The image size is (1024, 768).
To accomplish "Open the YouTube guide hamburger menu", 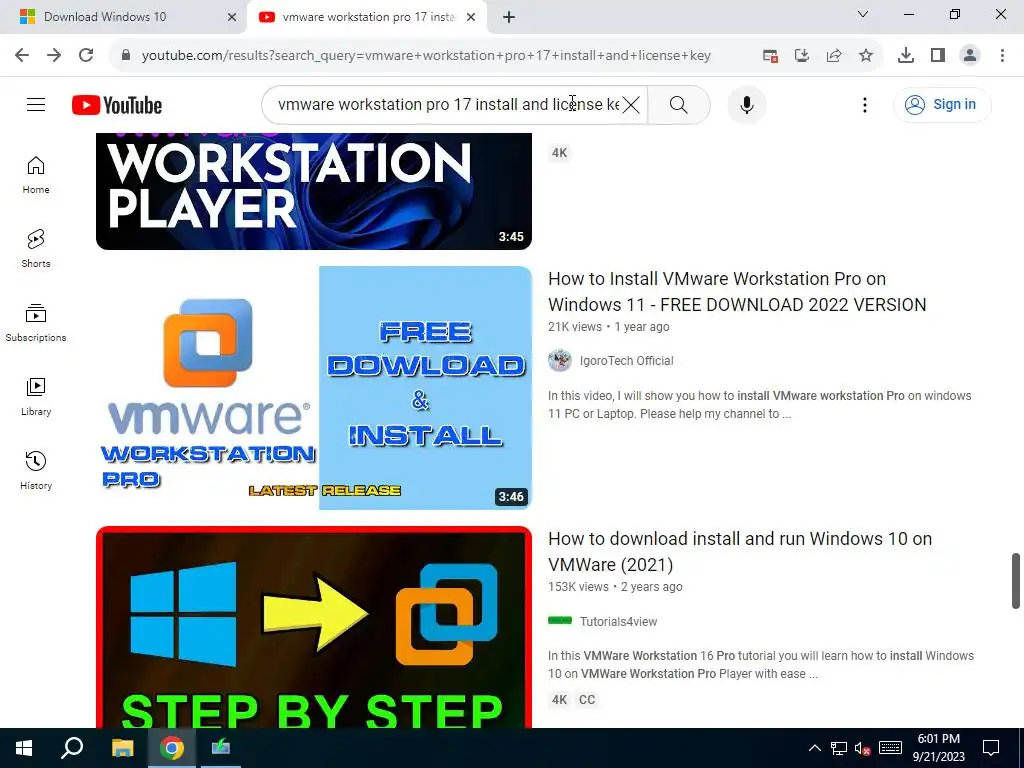I will (36, 104).
